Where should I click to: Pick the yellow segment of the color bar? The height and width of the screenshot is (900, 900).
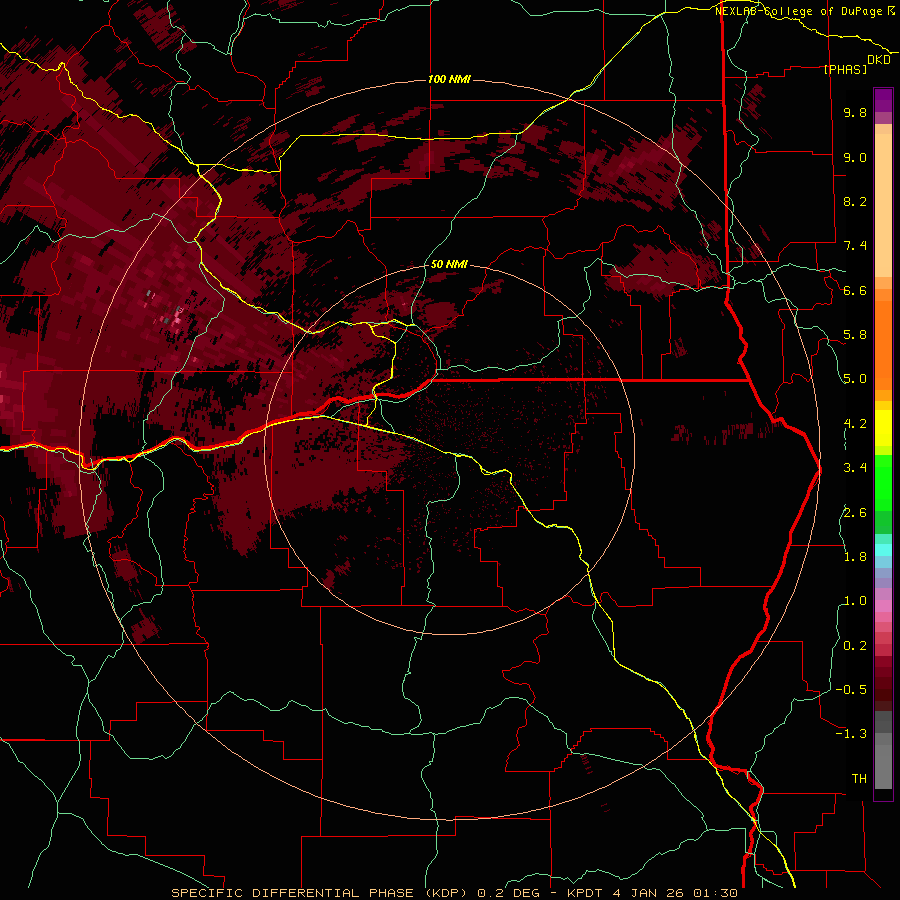883,428
